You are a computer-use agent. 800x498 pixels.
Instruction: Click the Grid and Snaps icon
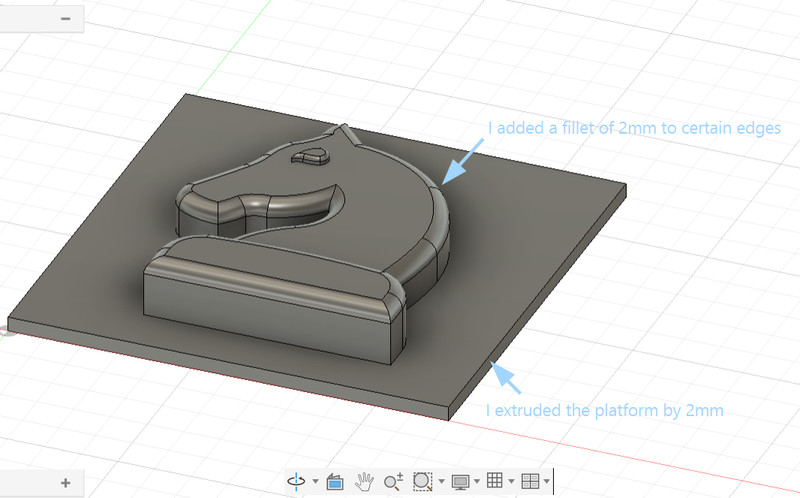point(494,480)
